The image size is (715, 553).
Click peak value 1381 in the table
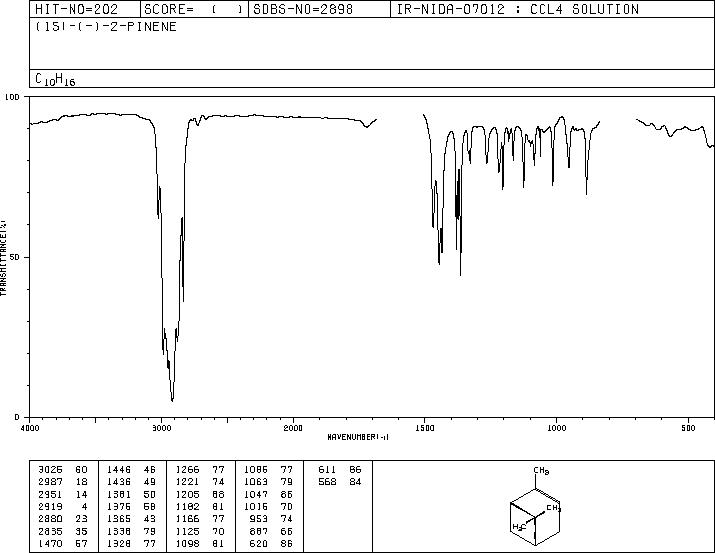pos(119,495)
